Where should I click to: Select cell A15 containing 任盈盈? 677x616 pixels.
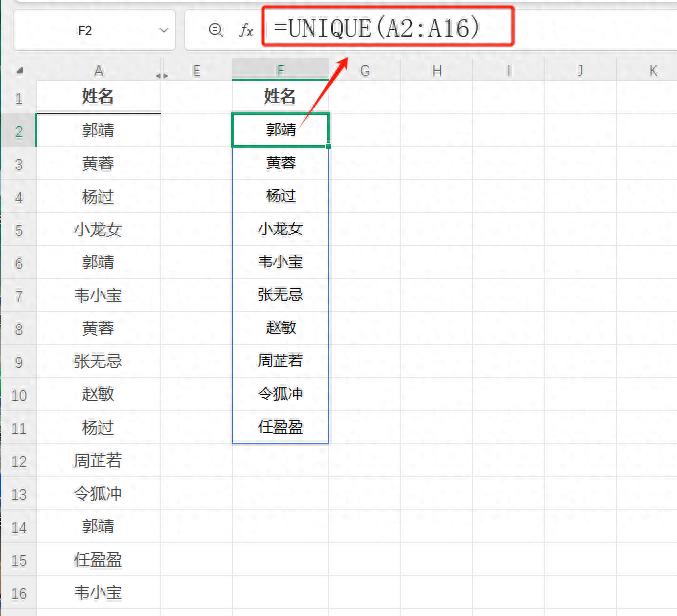(98, 560)
